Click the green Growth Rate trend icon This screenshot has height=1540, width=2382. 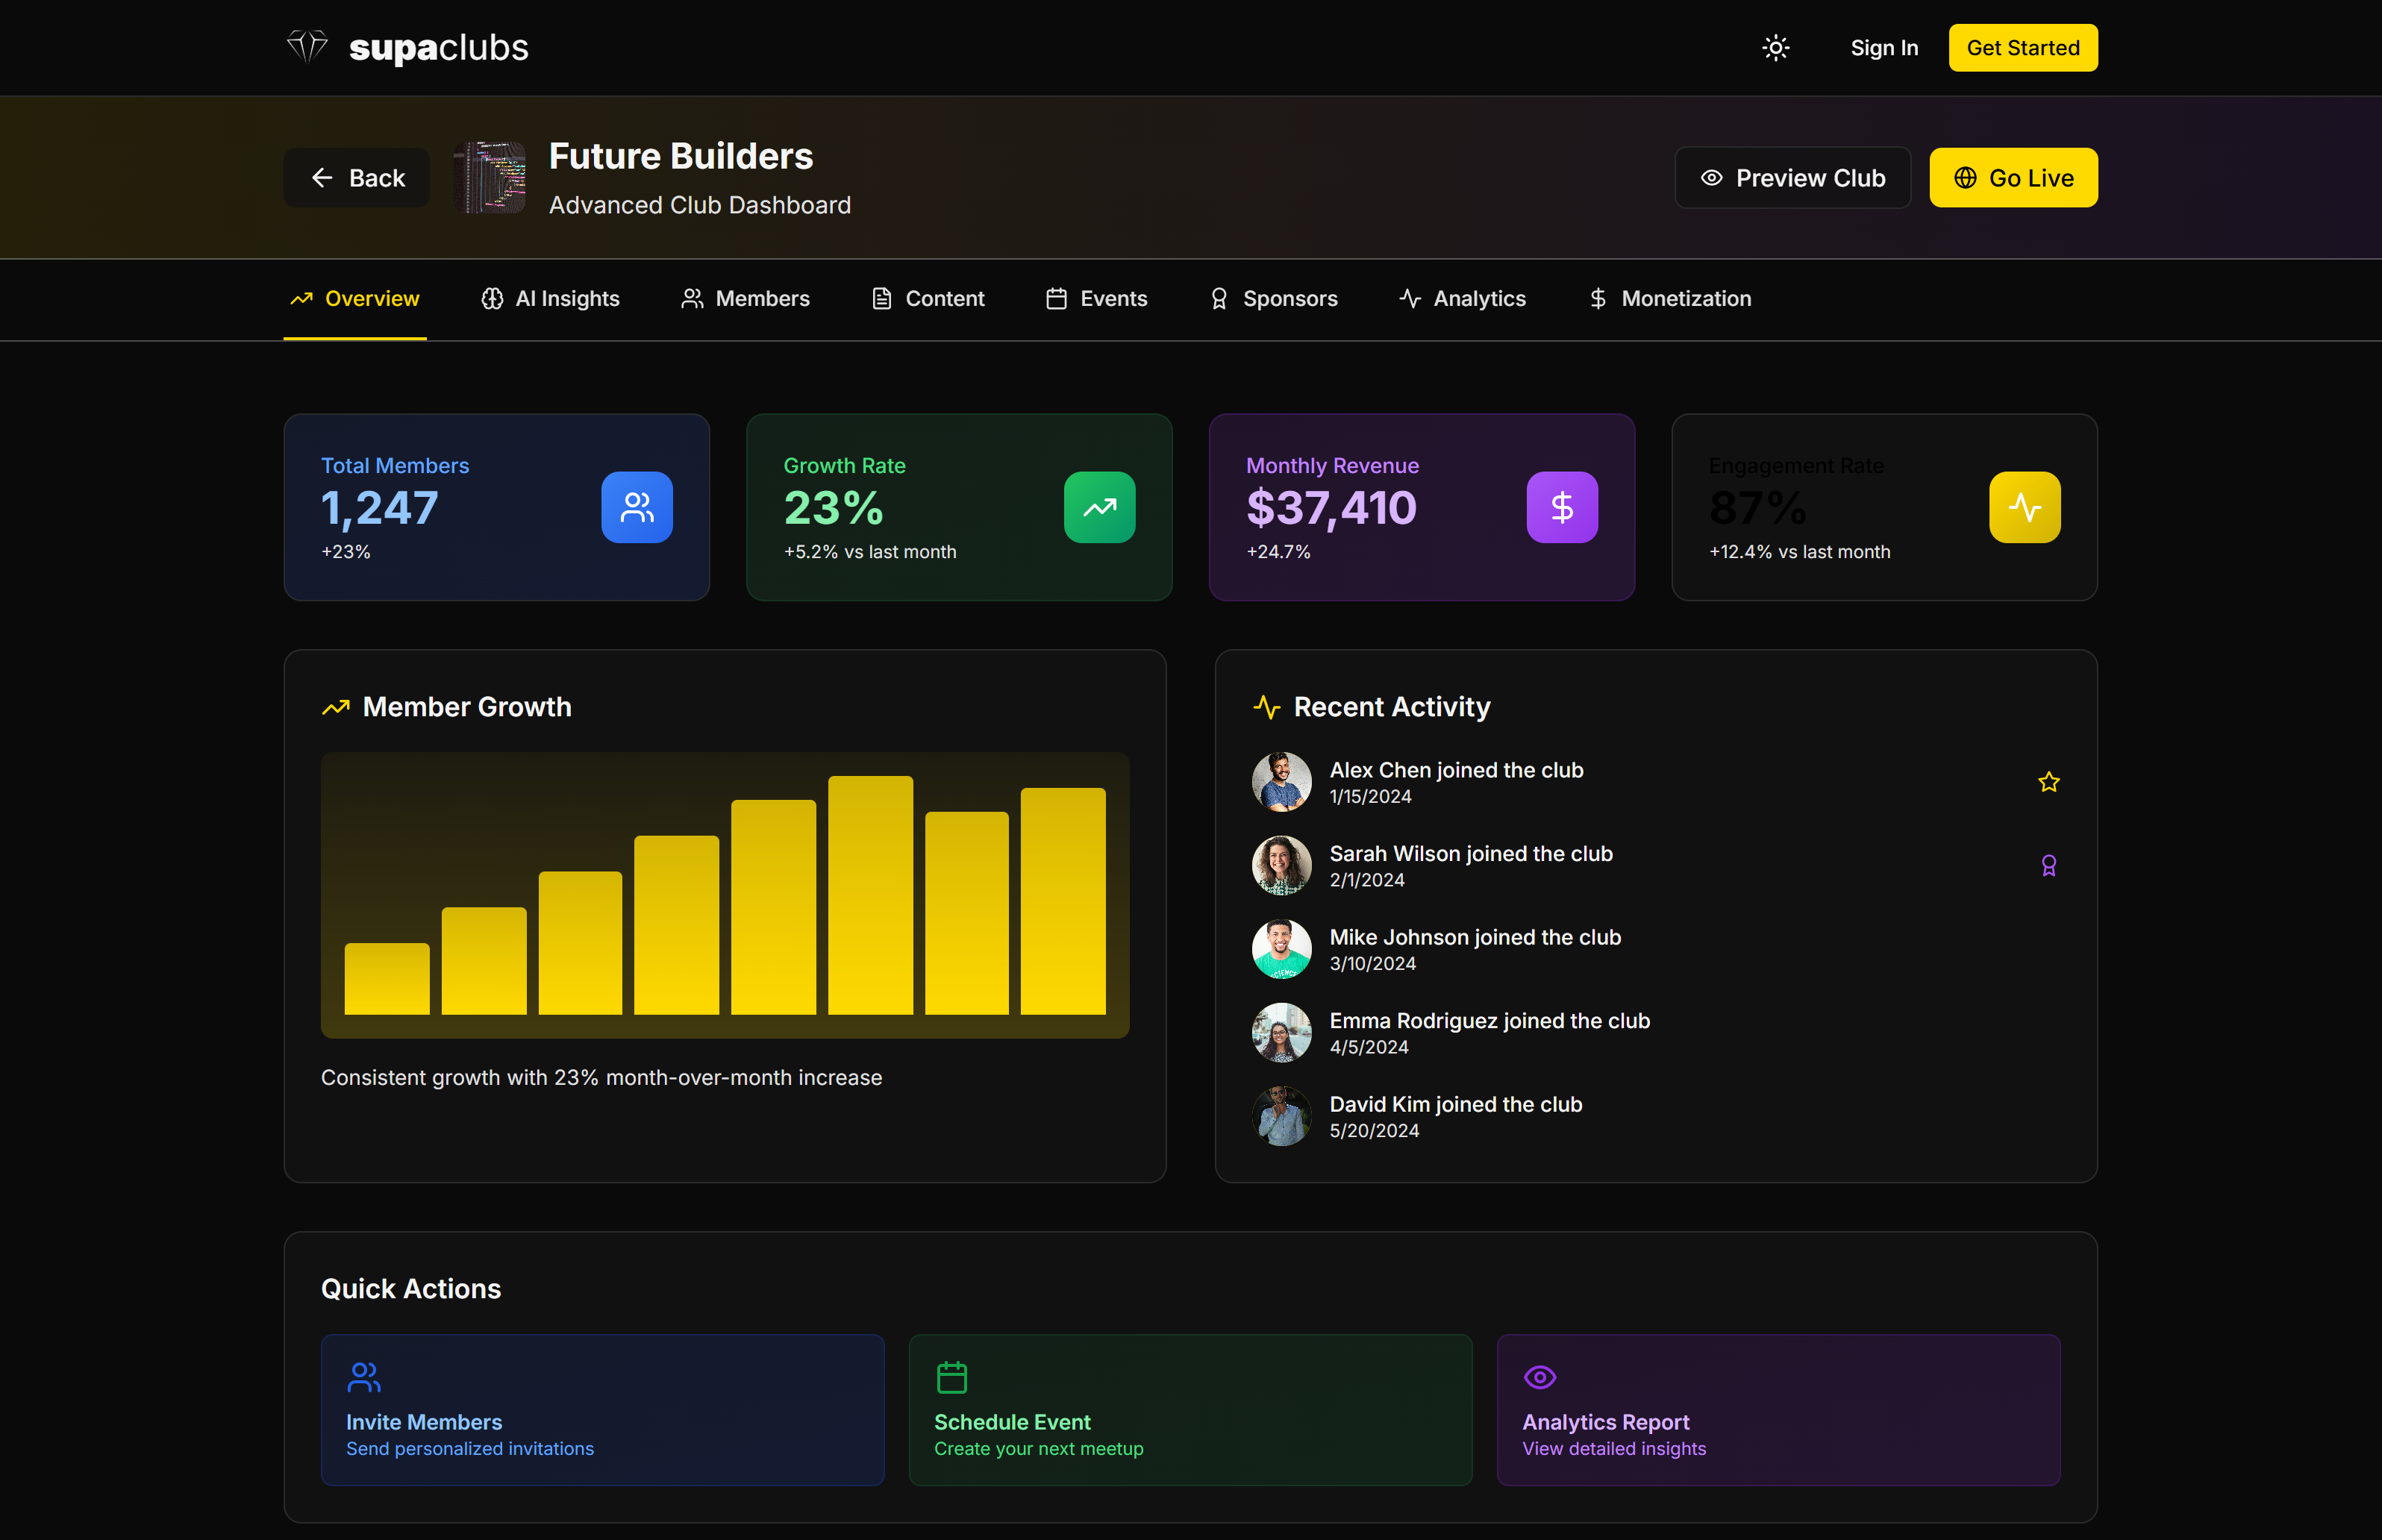(1099, 507)
